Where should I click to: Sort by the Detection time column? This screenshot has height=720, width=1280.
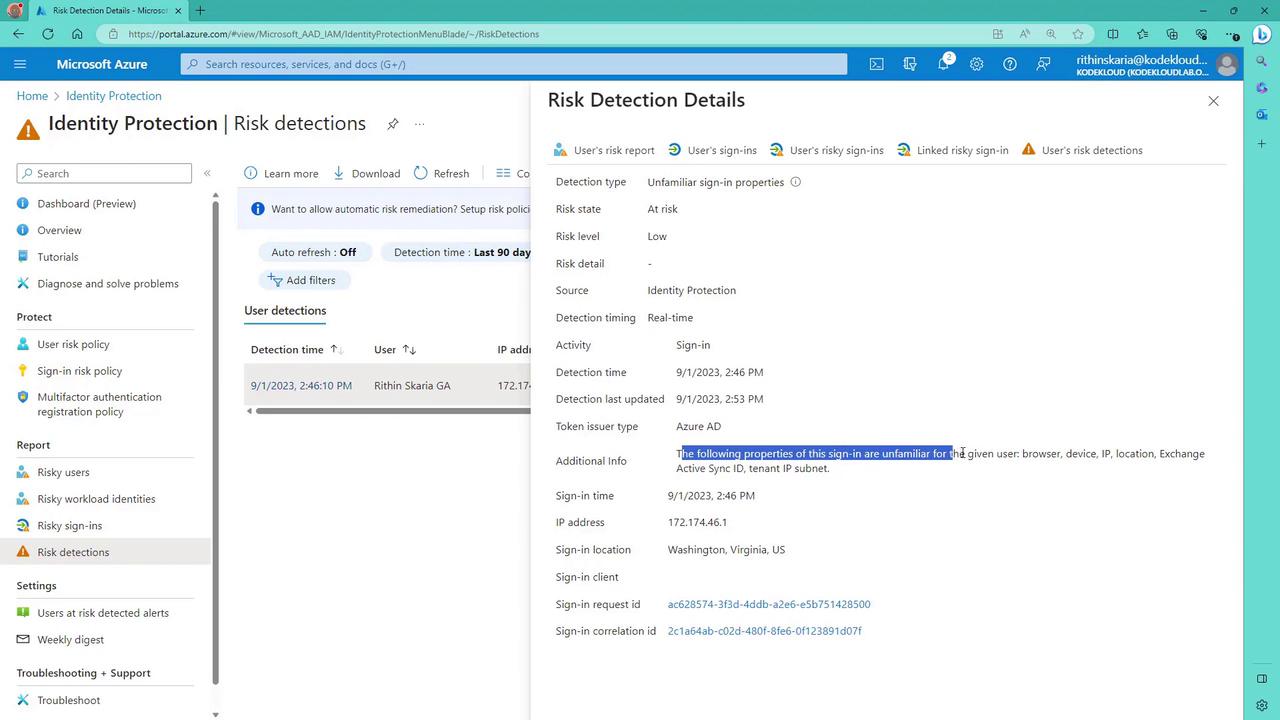[296, 350]
